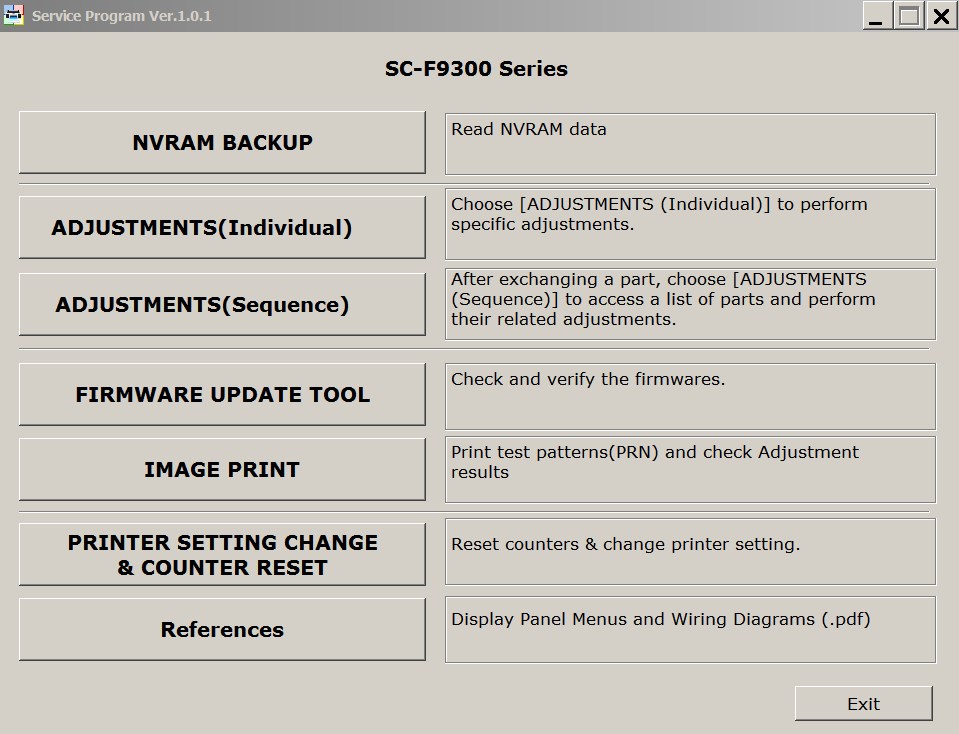
Task: Click the SC-F9300 Series heading
Action: click(x=477, y=69)
